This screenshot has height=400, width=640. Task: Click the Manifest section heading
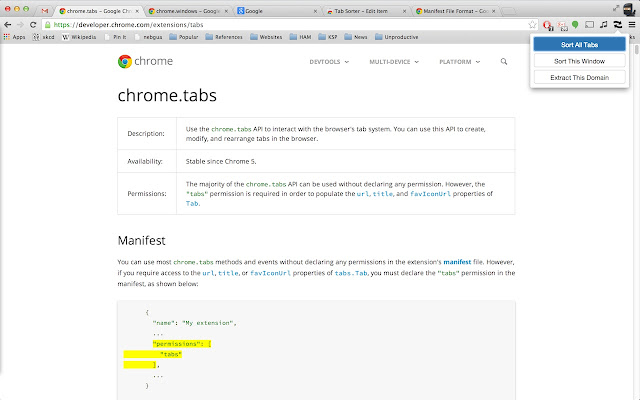(141, 240)
